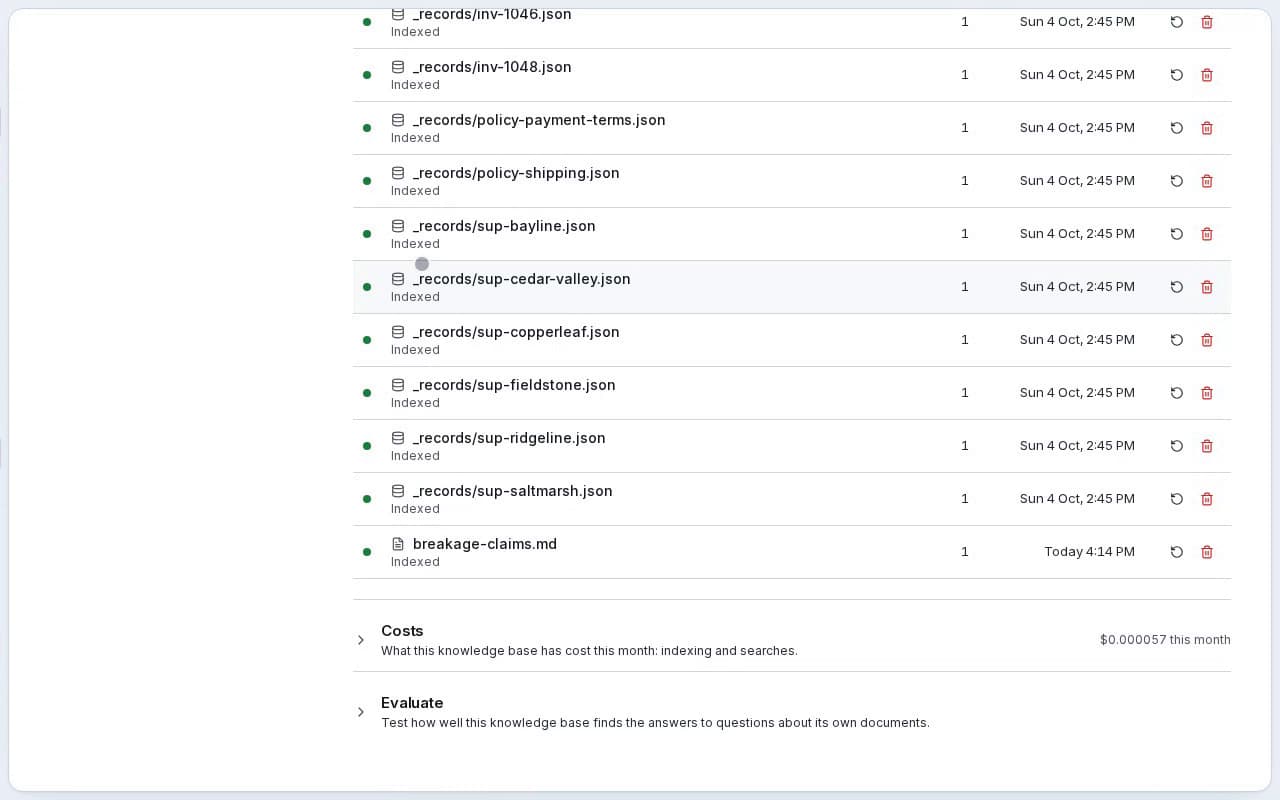This screenshot has height=800, width=1280.
Task: Expand the Costs section chevron
Action: 361,640
